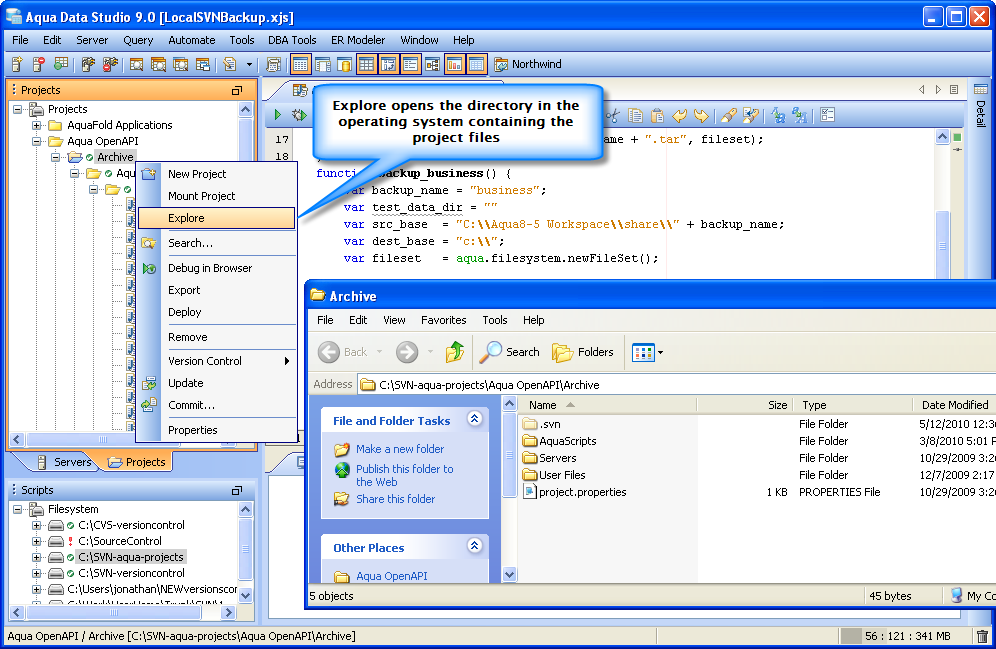
Task: Click Publish this folder to the Web
Action: [405, 475]
